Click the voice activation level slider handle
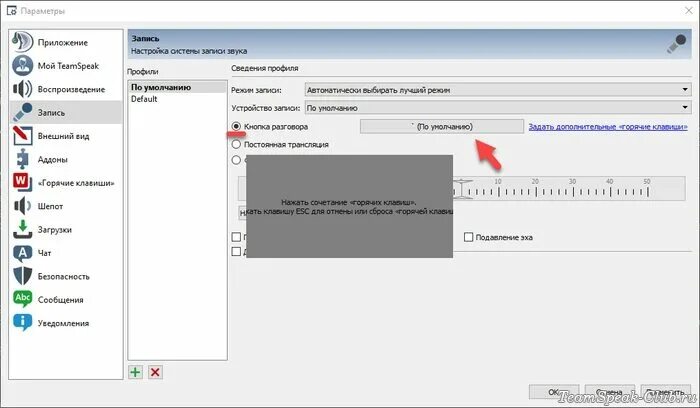The image size is (700, 408). (x=461, y=189)
